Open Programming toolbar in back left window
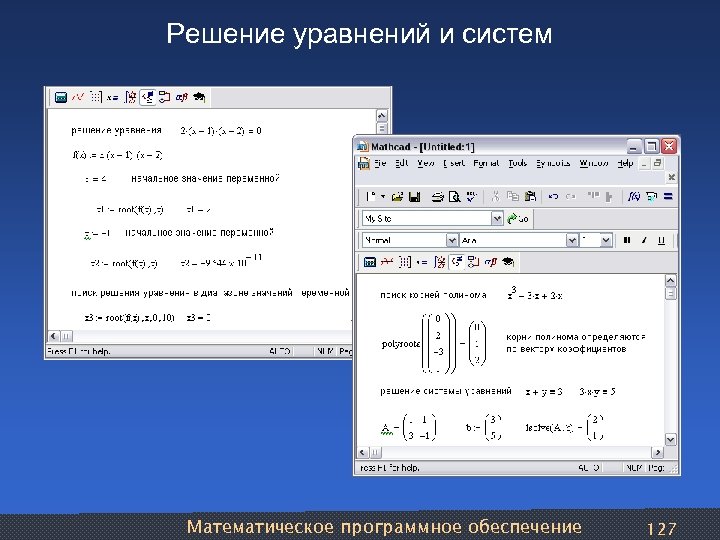 click(164, 97)
